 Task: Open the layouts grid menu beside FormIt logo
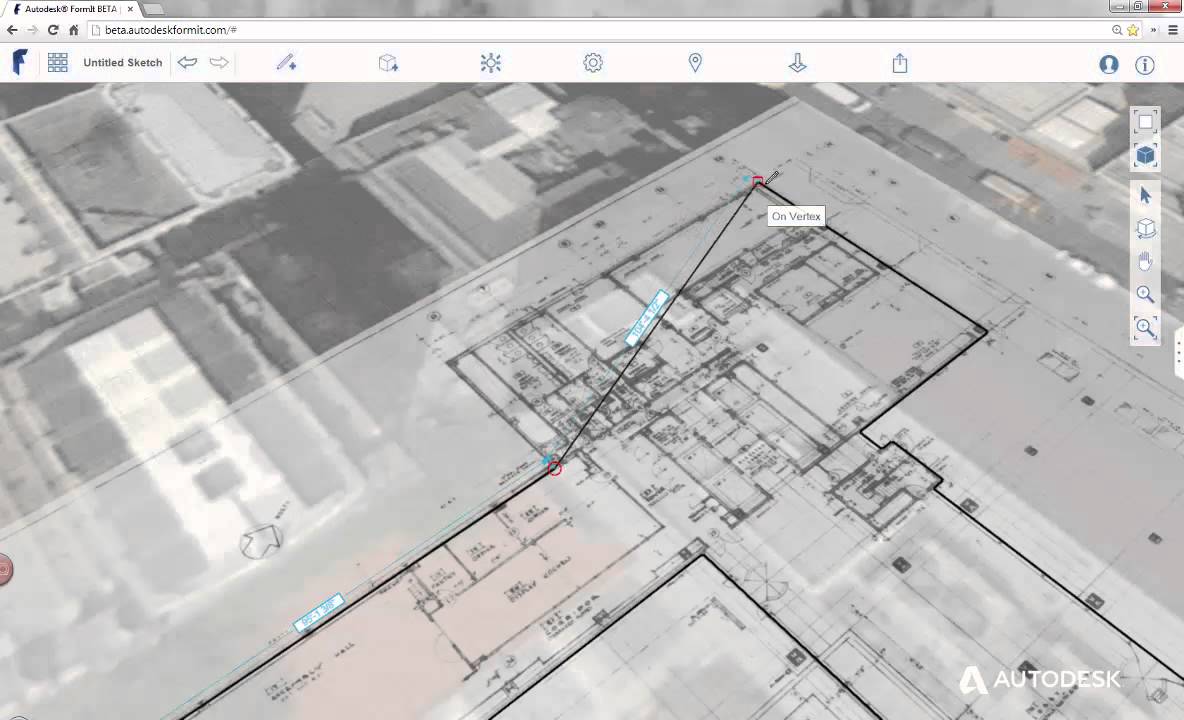pyautogui.click(x=57, y=62)
